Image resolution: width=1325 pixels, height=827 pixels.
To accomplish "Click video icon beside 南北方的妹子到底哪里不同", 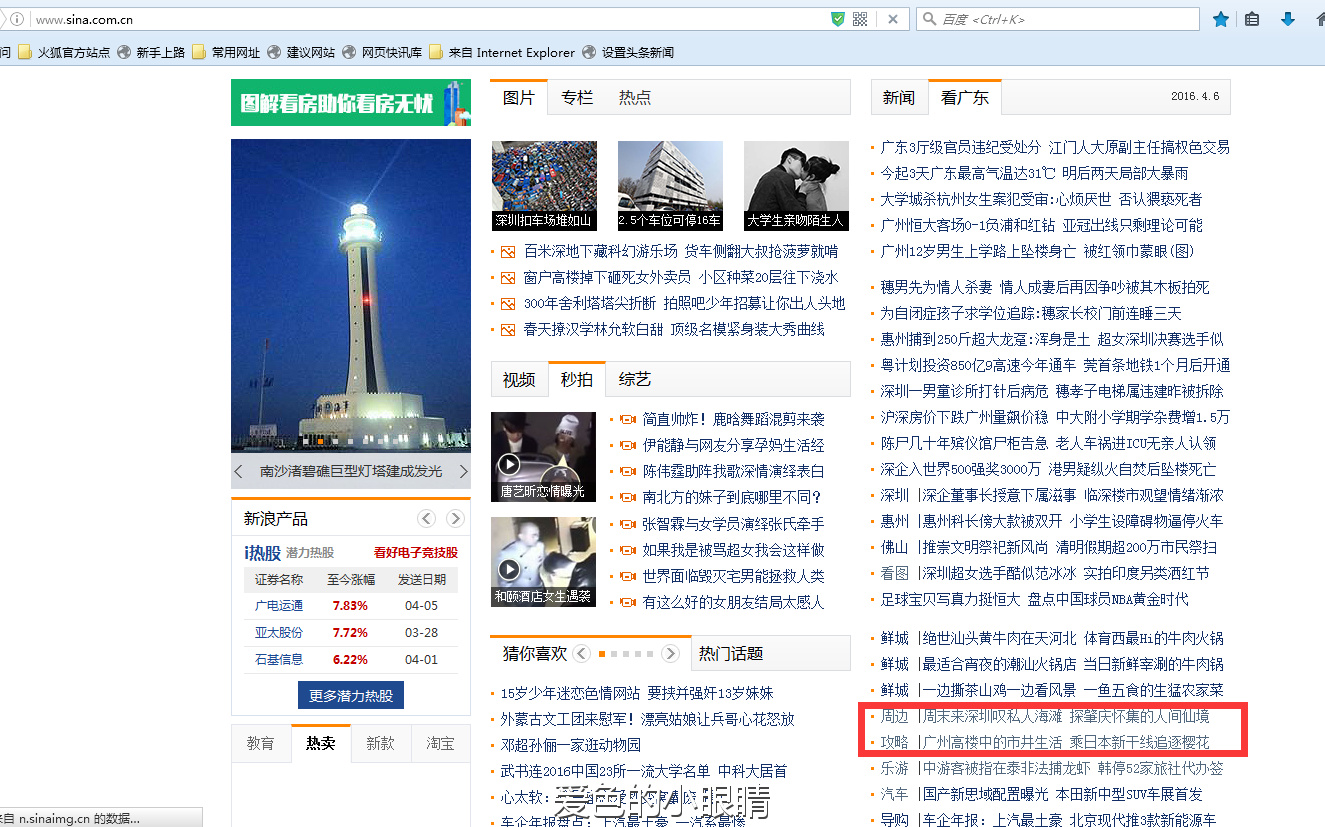I will (x=628, y=498).
